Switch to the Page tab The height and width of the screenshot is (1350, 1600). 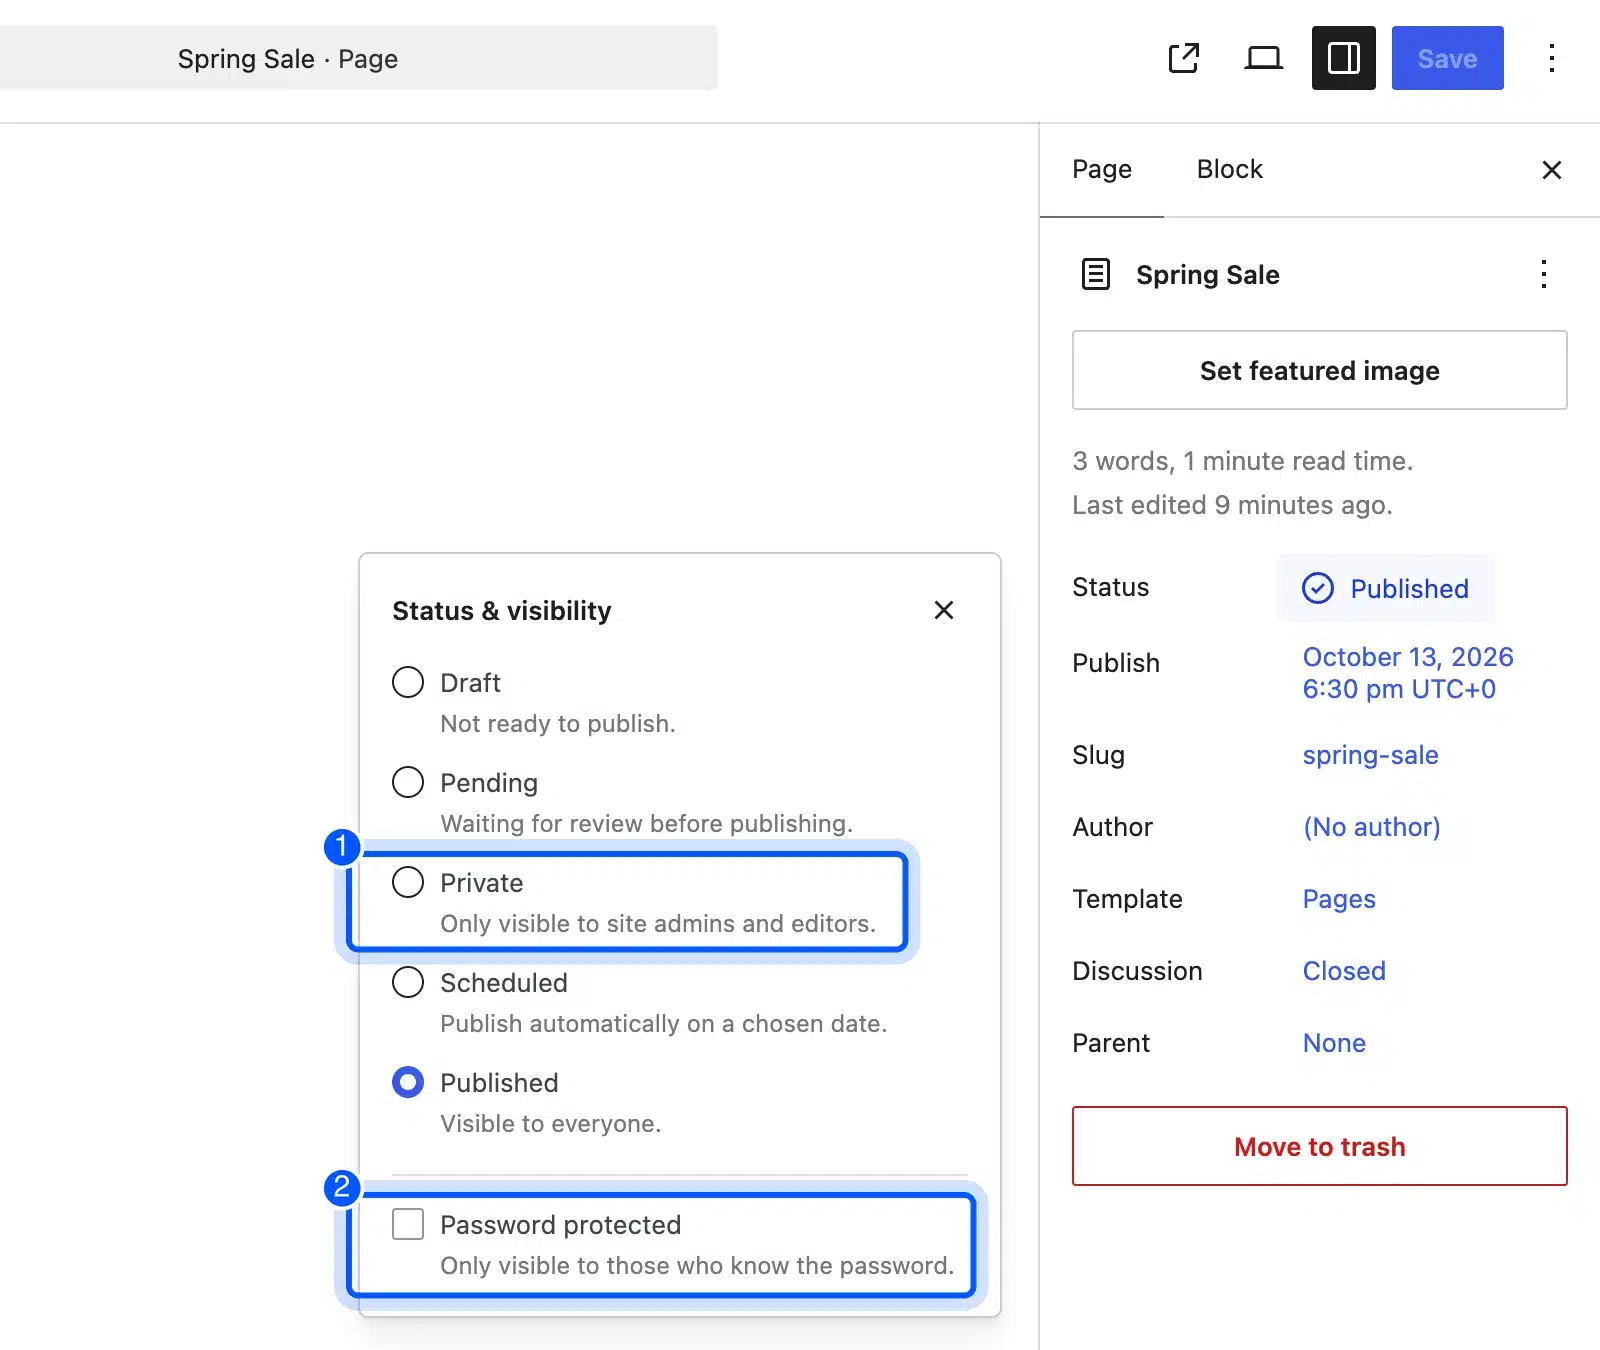[1102, 169]
